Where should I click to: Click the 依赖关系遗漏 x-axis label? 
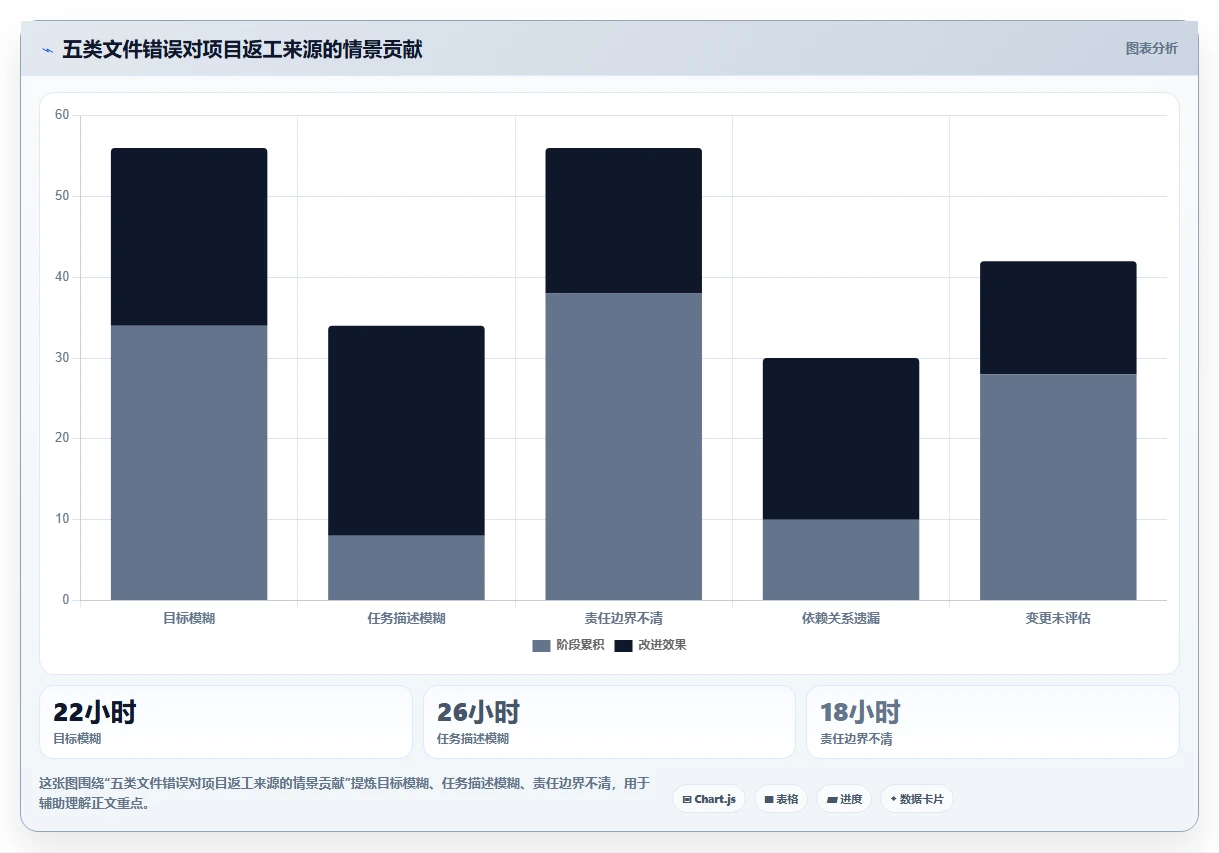pos(841,618)
